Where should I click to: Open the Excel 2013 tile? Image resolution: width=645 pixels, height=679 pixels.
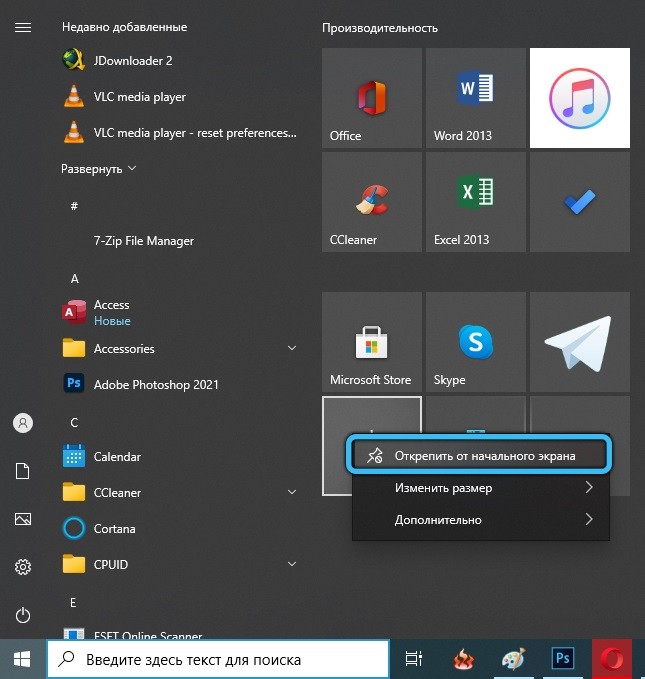[x=476, y=202]
